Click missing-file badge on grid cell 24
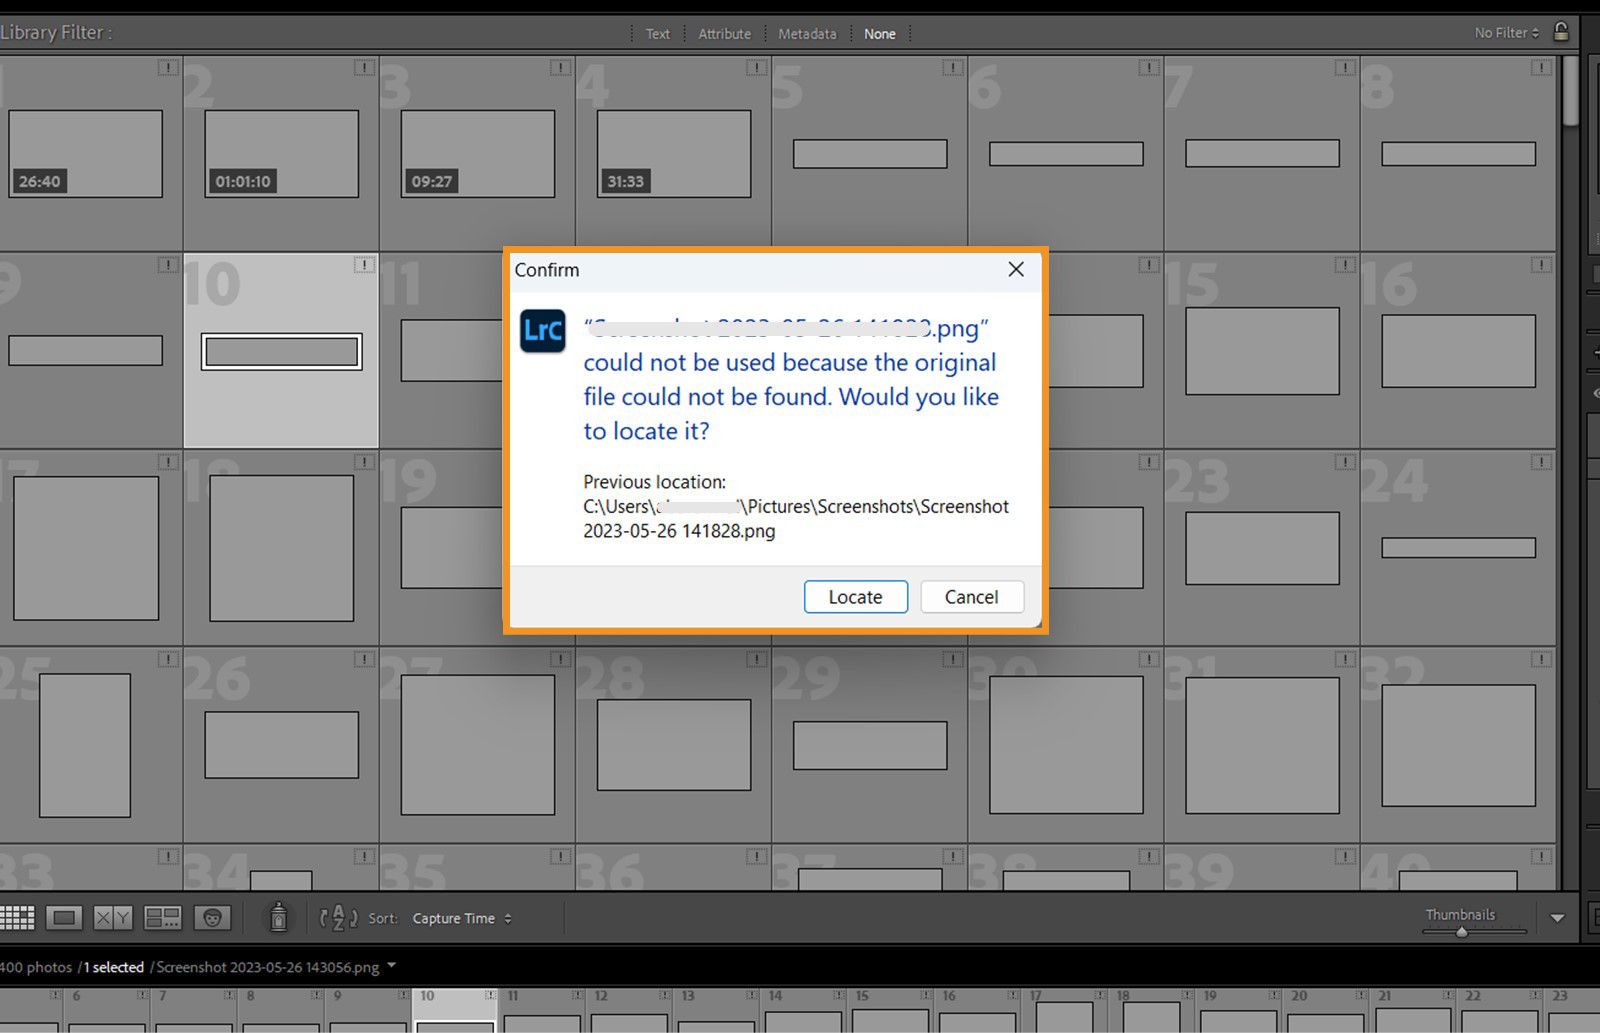1600x1033 pixels. [1541, 462]
